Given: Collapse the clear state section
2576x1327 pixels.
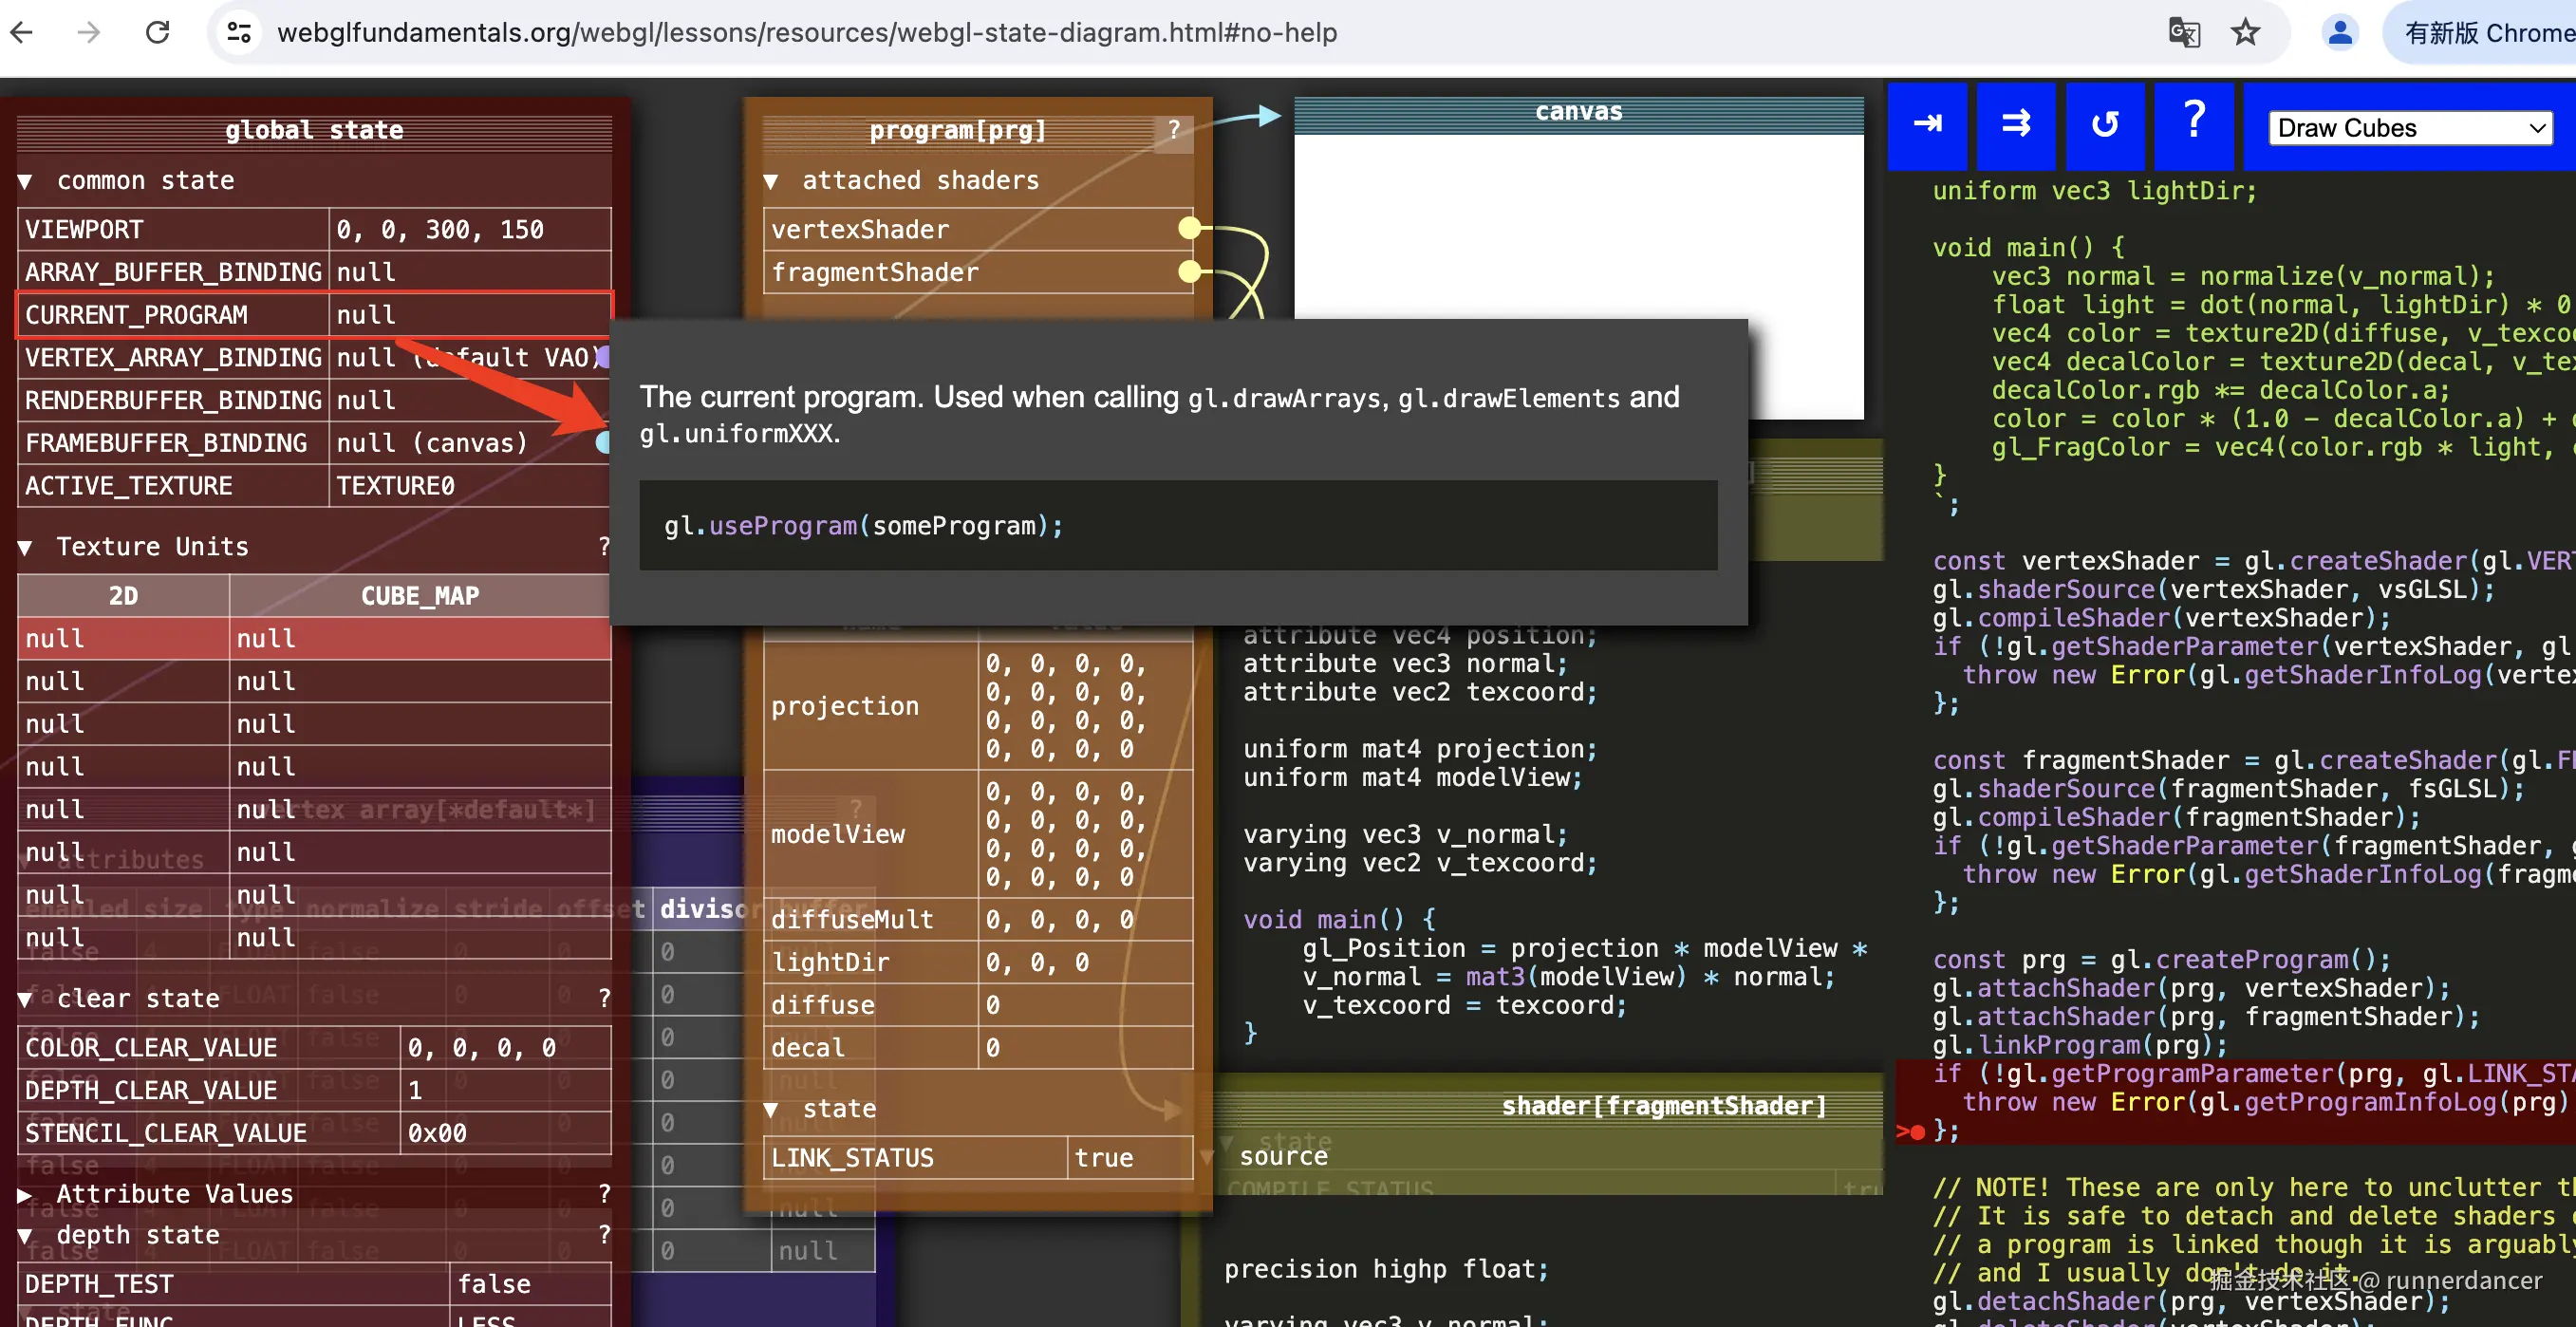Looking at the screenshot, I should pos(26,999).
